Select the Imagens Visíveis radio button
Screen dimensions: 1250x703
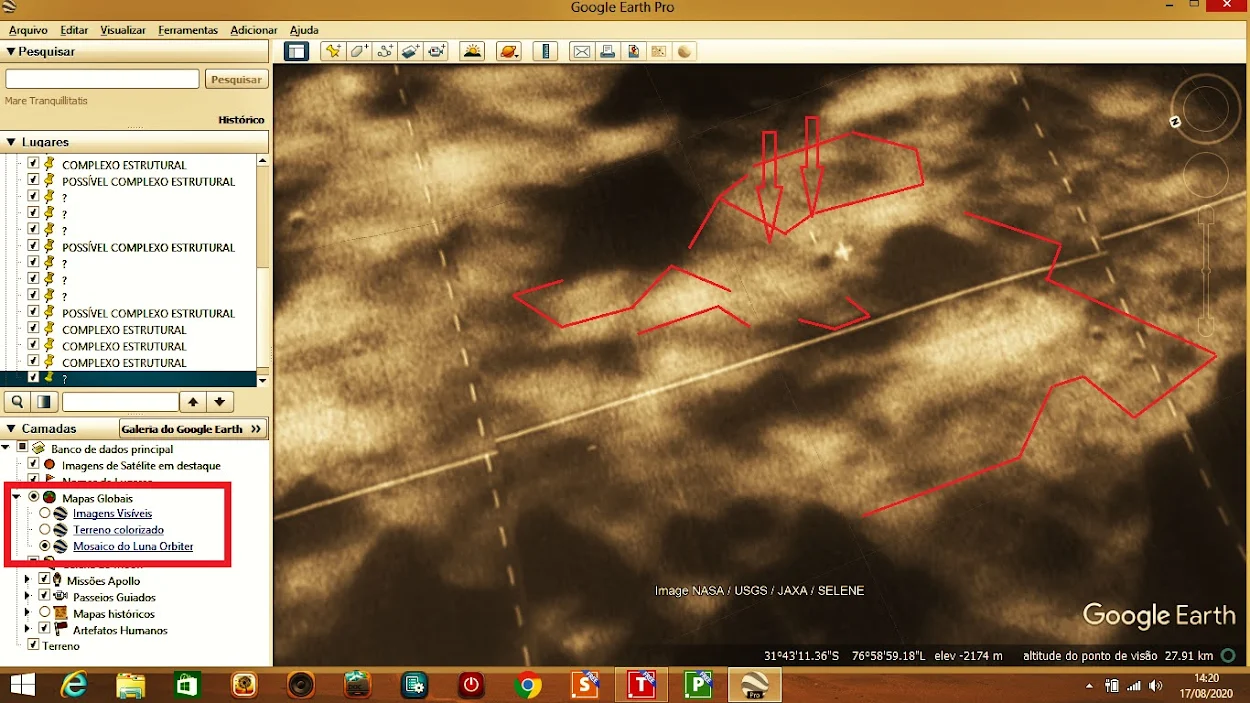click(x=45, y=513)
